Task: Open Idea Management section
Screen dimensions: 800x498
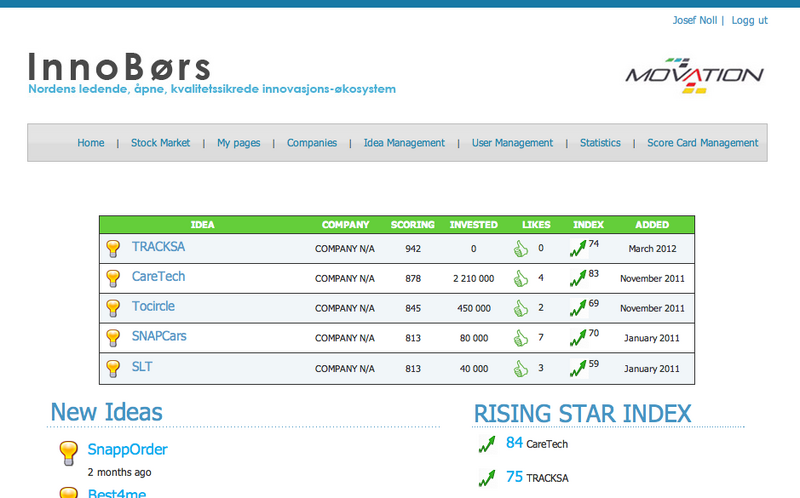Action: (x=404, y=143)
